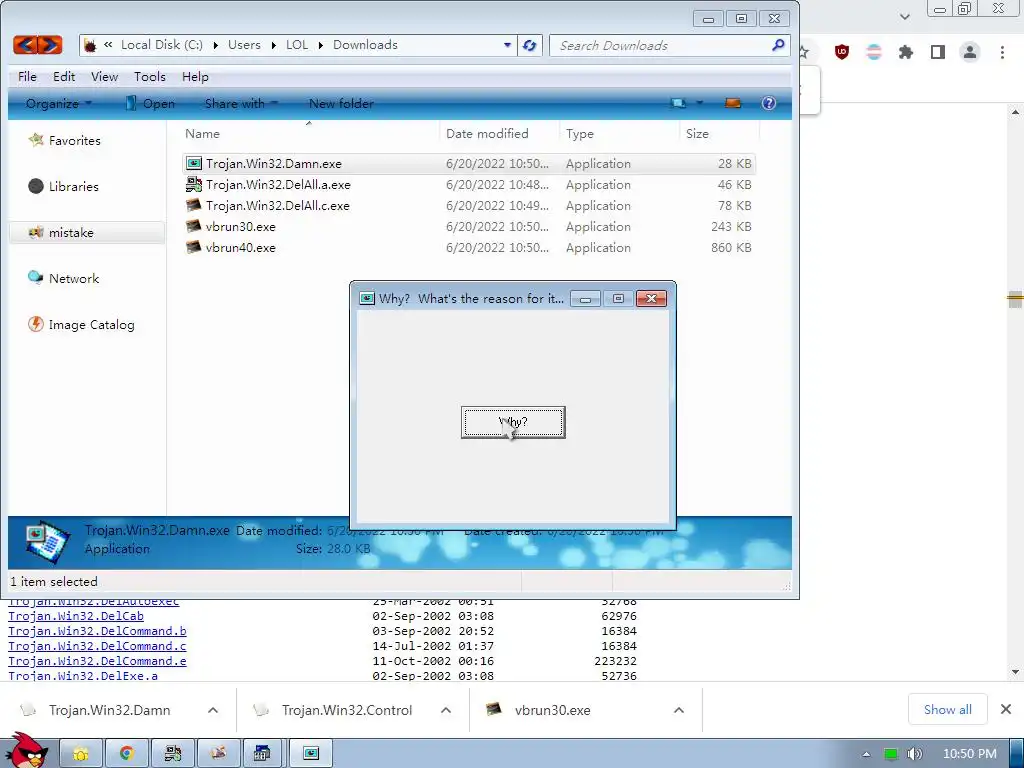Close the Chrome downloads bar
1024x768 pixels.
click(1006, 709)
